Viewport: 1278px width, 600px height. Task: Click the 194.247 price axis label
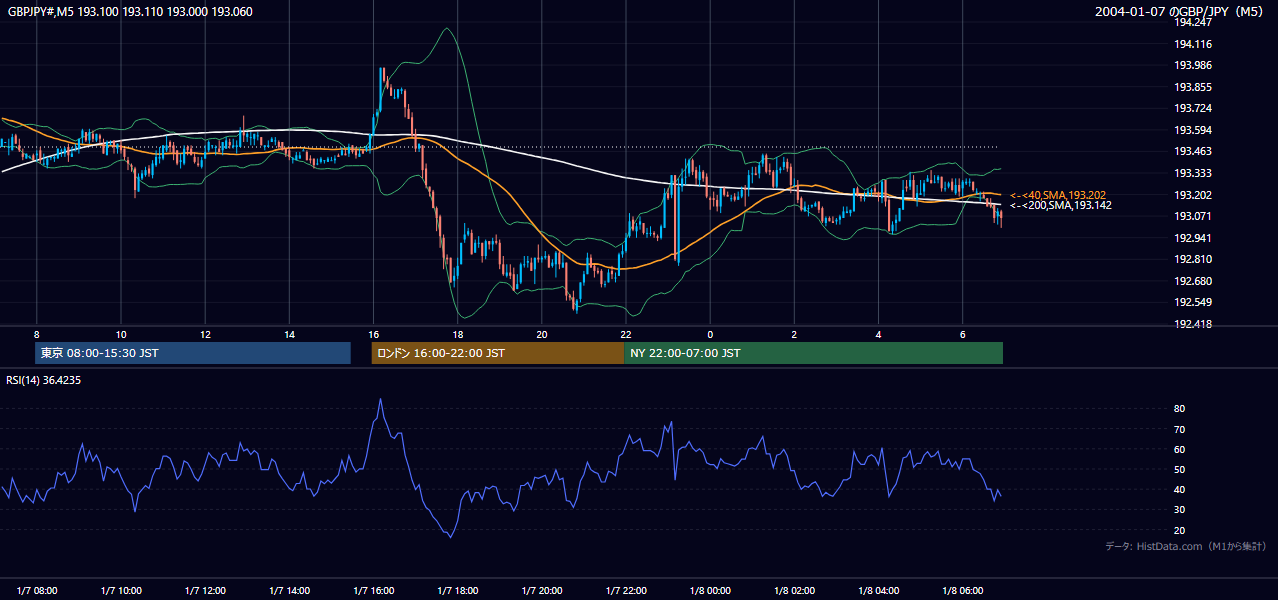pyautogui.click(x=1193, y=22)
